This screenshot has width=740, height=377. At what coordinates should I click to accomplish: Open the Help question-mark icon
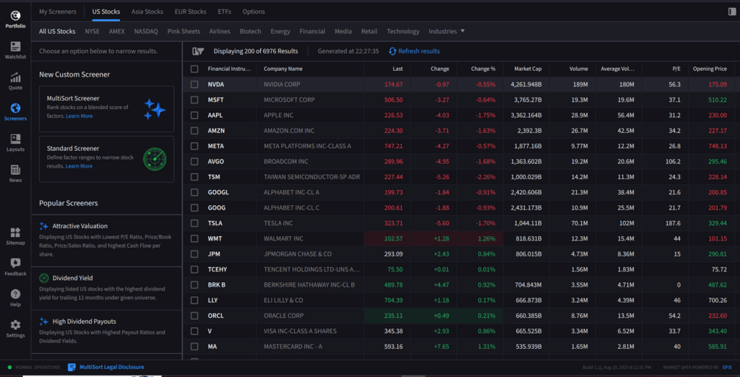[x=15, y=294]
